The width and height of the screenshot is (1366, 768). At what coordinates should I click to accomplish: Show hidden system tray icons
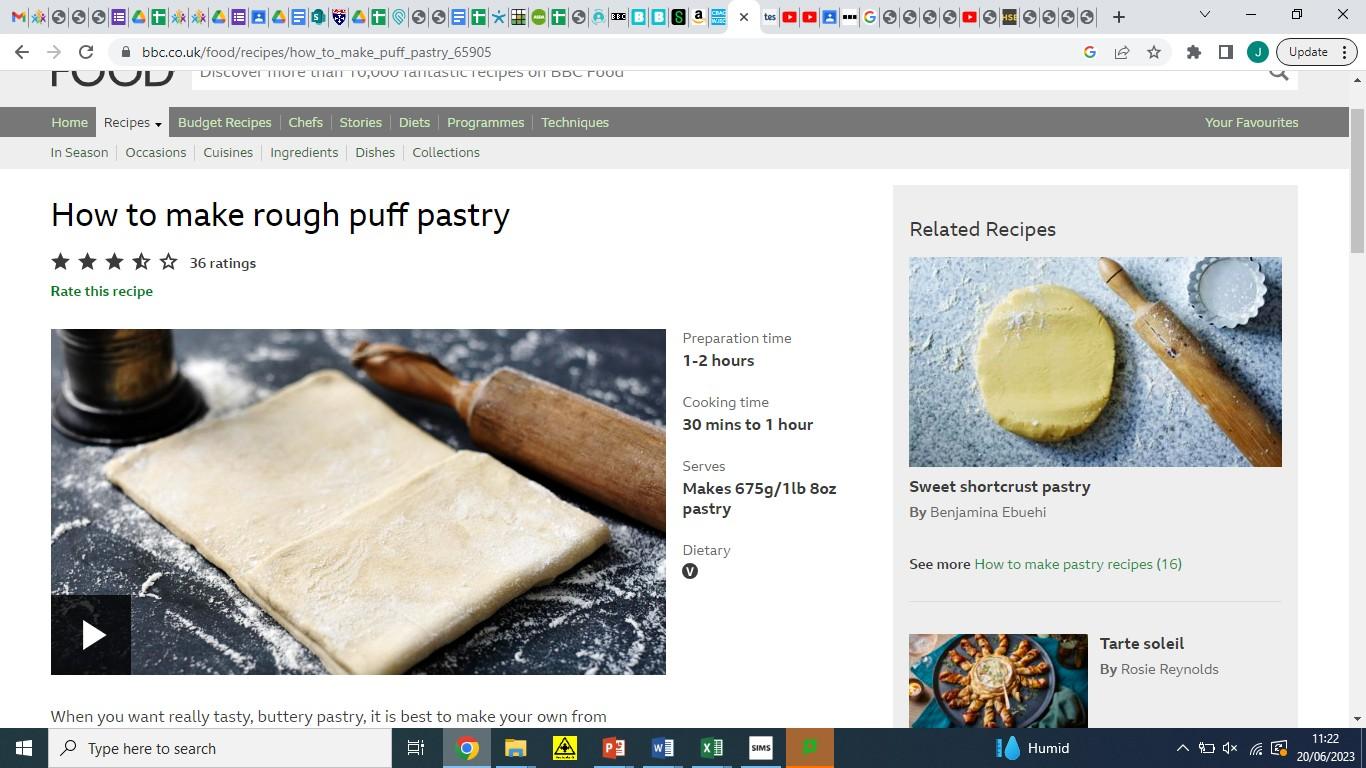point(1182,748)
